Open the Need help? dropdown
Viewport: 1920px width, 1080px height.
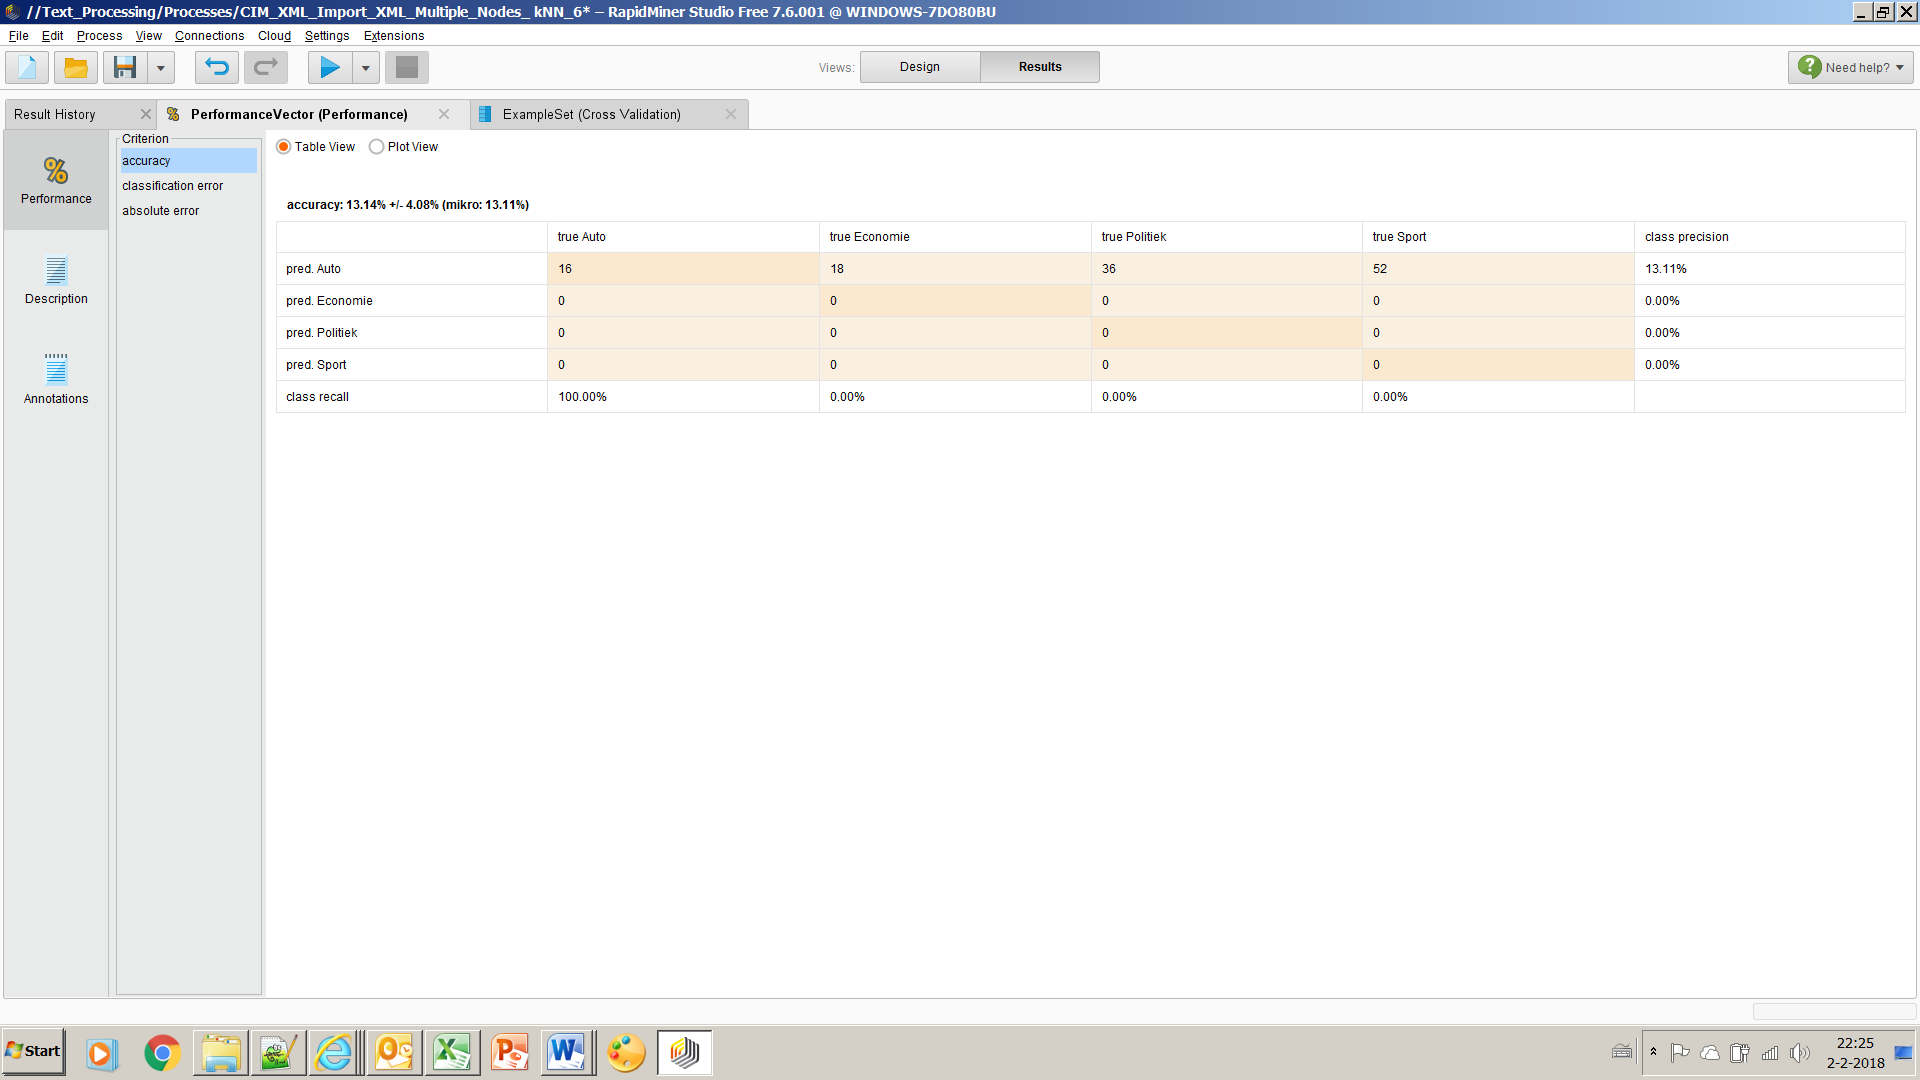(x=1851, y=67)
